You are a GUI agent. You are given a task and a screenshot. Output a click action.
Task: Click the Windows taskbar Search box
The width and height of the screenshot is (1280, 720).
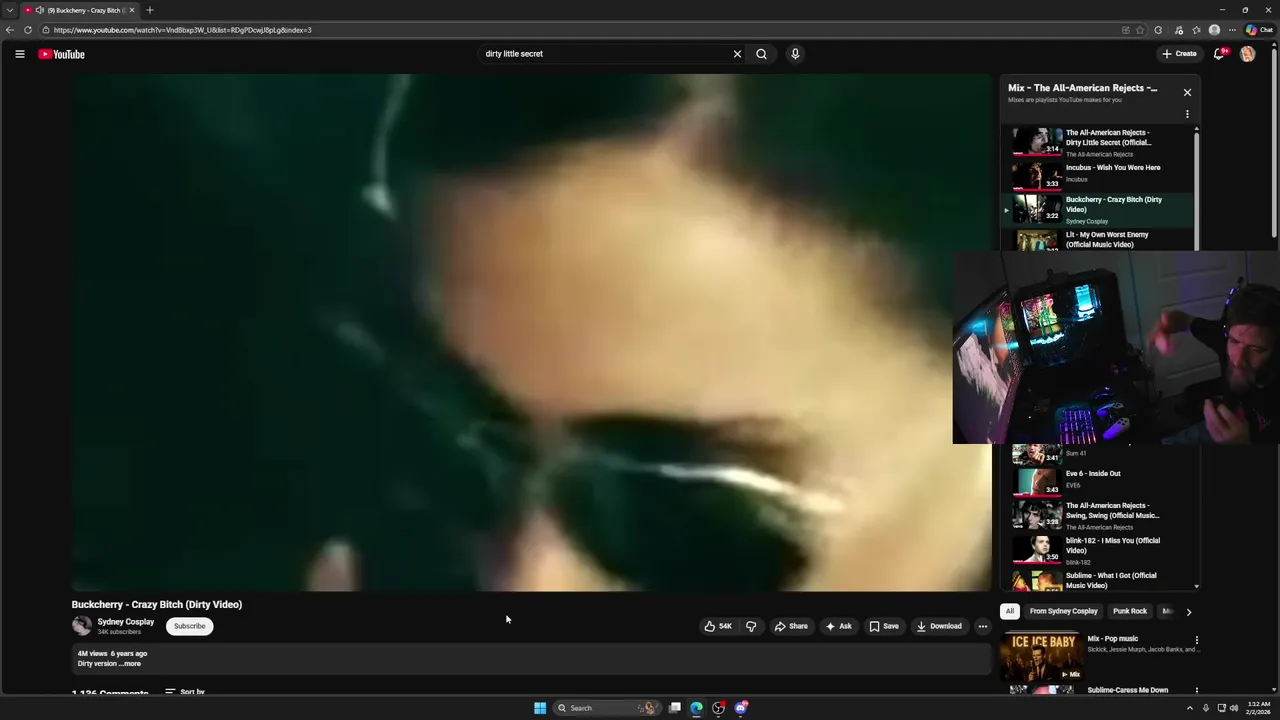tap(607, 708)
